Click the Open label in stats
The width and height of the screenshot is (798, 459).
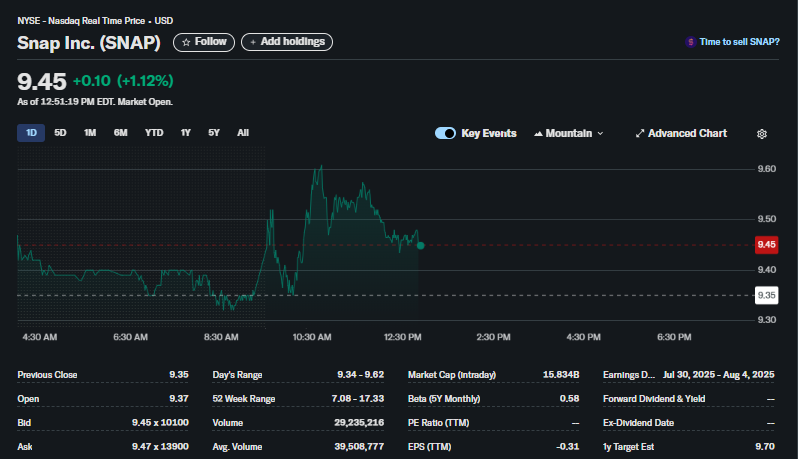28,399
